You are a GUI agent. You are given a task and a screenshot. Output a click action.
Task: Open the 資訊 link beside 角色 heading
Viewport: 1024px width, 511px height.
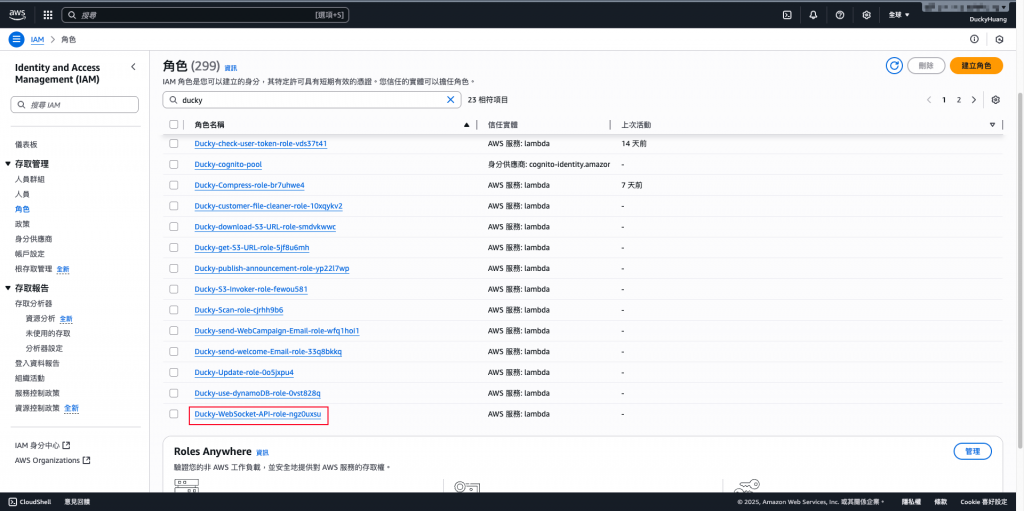[x=231, y=68]
